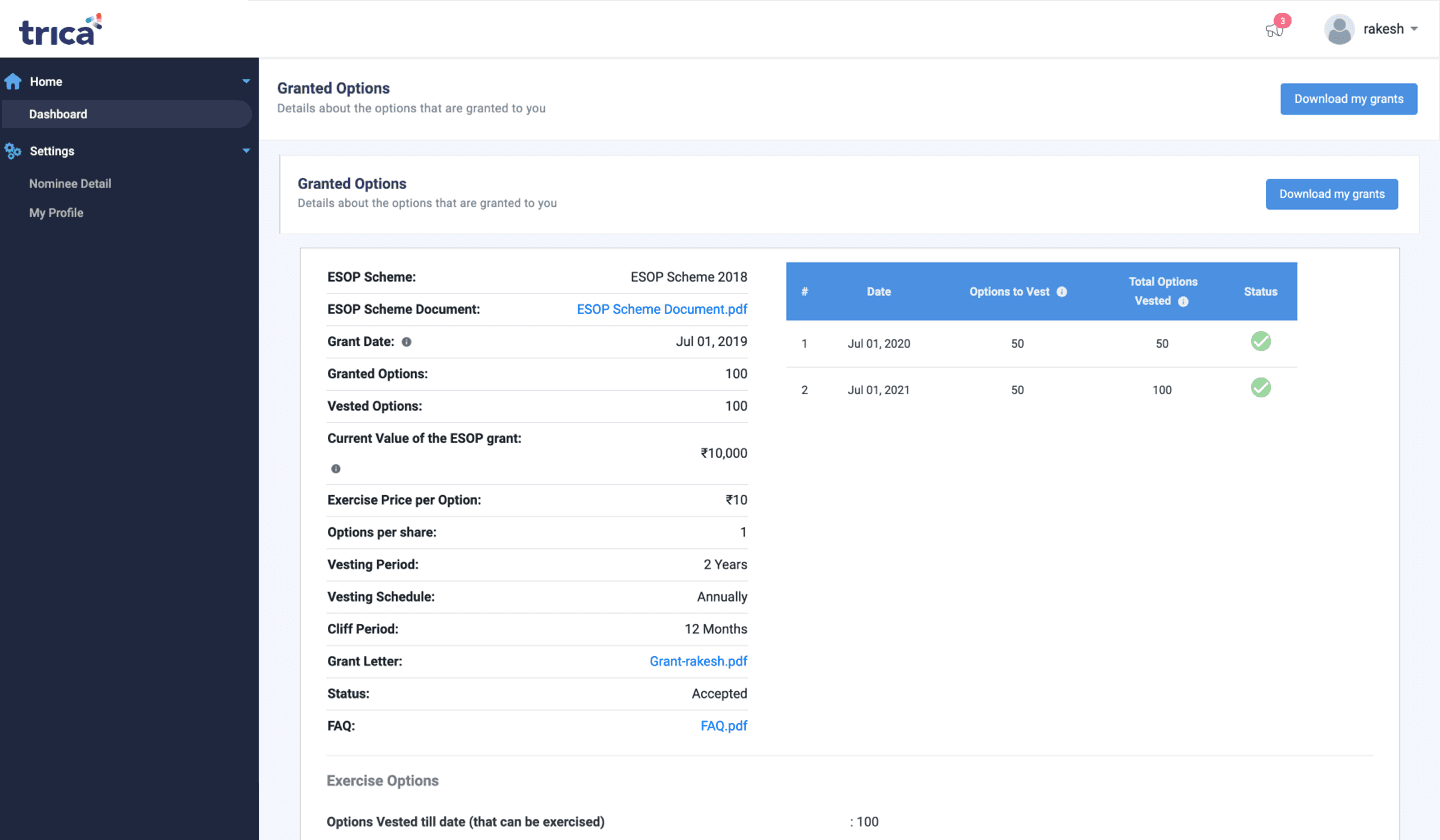Open the announcements megaphone notifications
This screenshot has width=1440, height=840.
click(1274, 30)
